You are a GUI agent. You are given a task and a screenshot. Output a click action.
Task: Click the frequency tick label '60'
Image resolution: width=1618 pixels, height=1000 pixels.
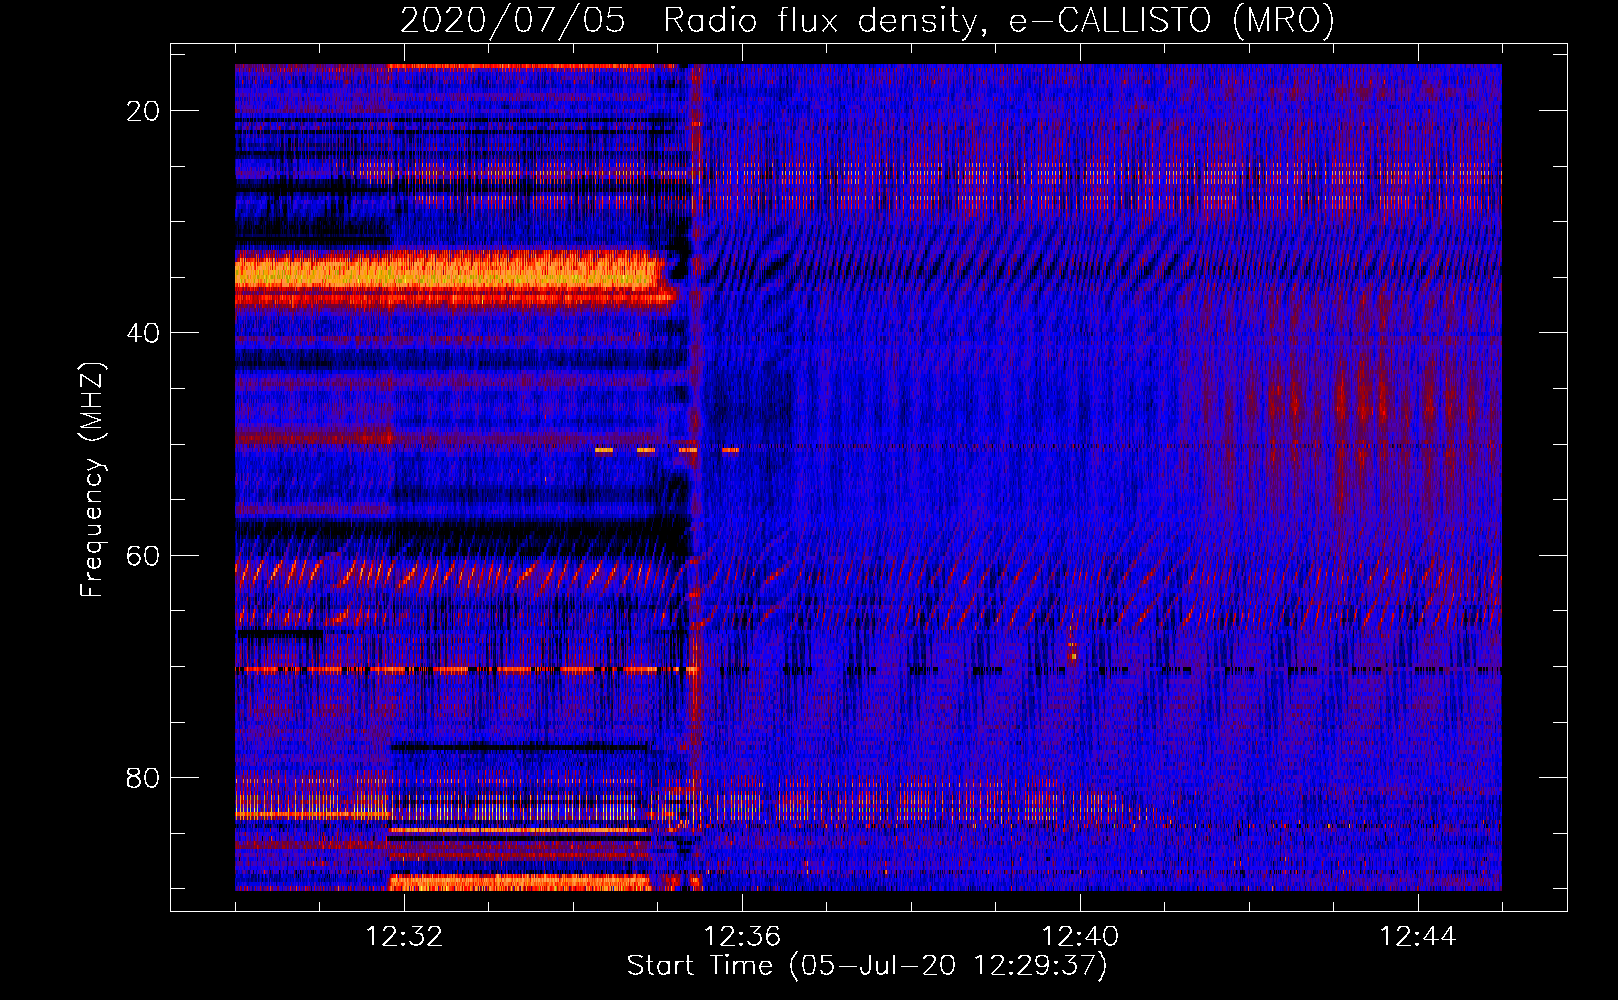(144, 555)
